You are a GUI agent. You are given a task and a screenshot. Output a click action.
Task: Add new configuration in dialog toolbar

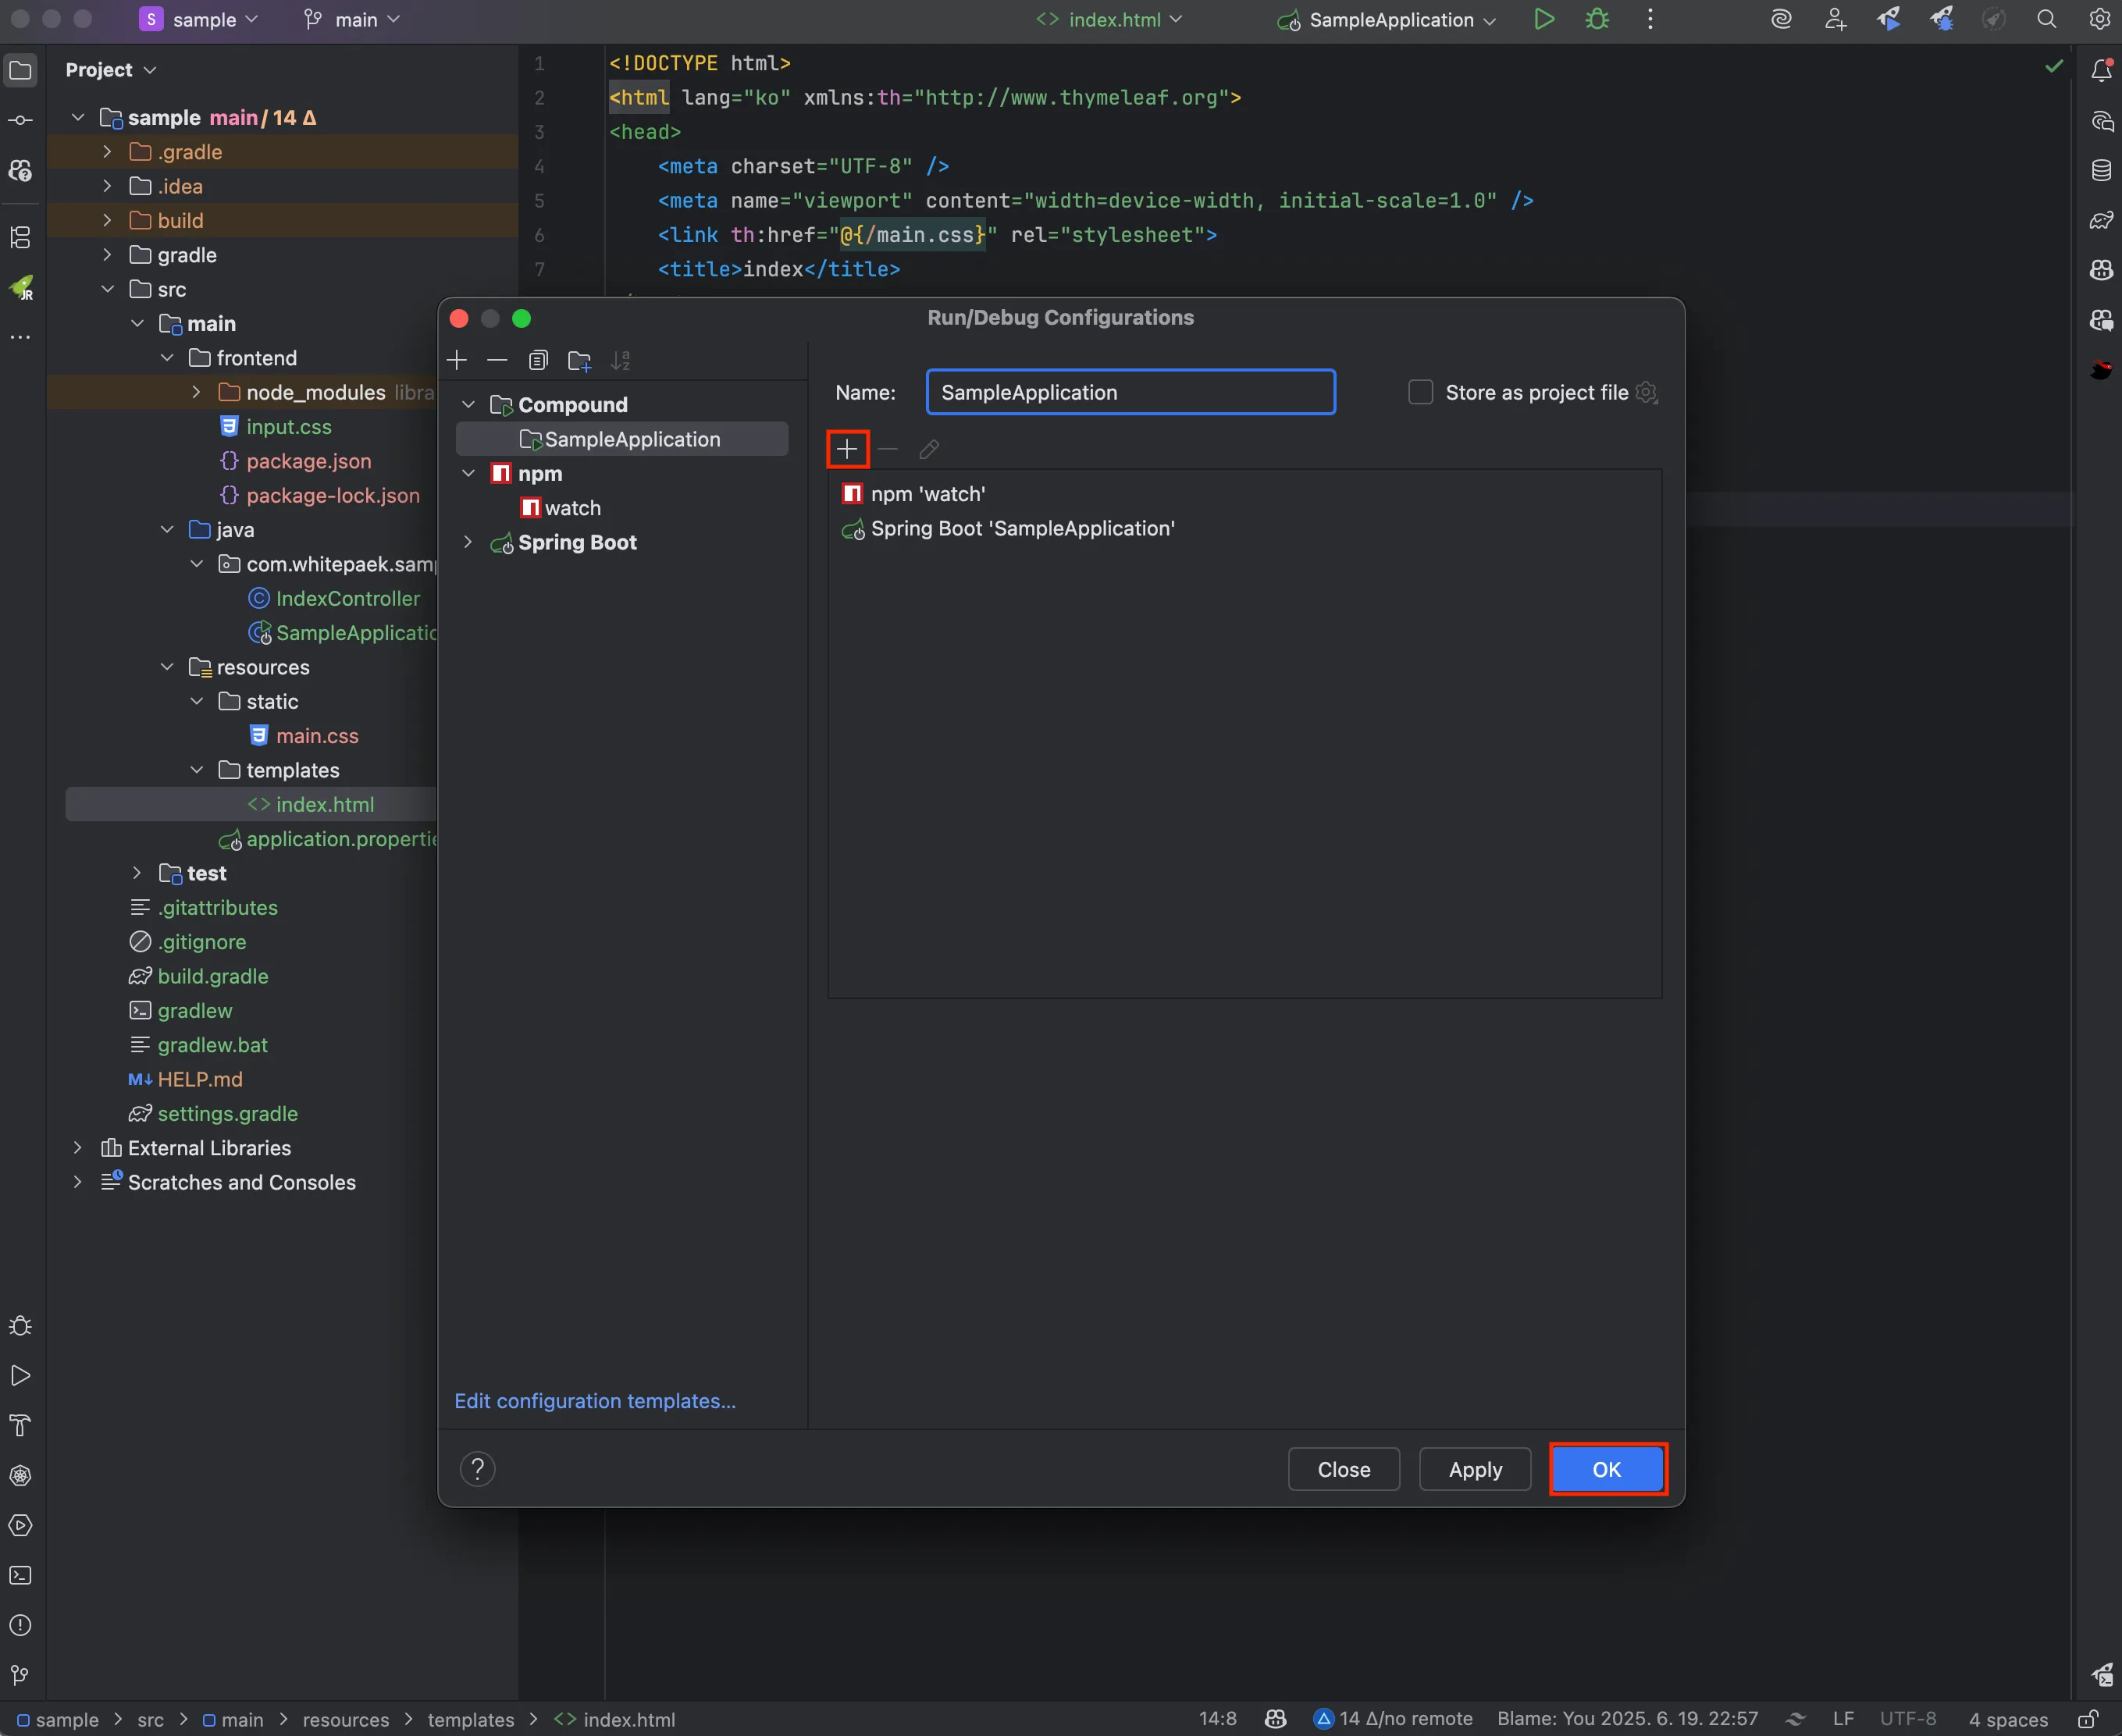(x=457, y=360)
